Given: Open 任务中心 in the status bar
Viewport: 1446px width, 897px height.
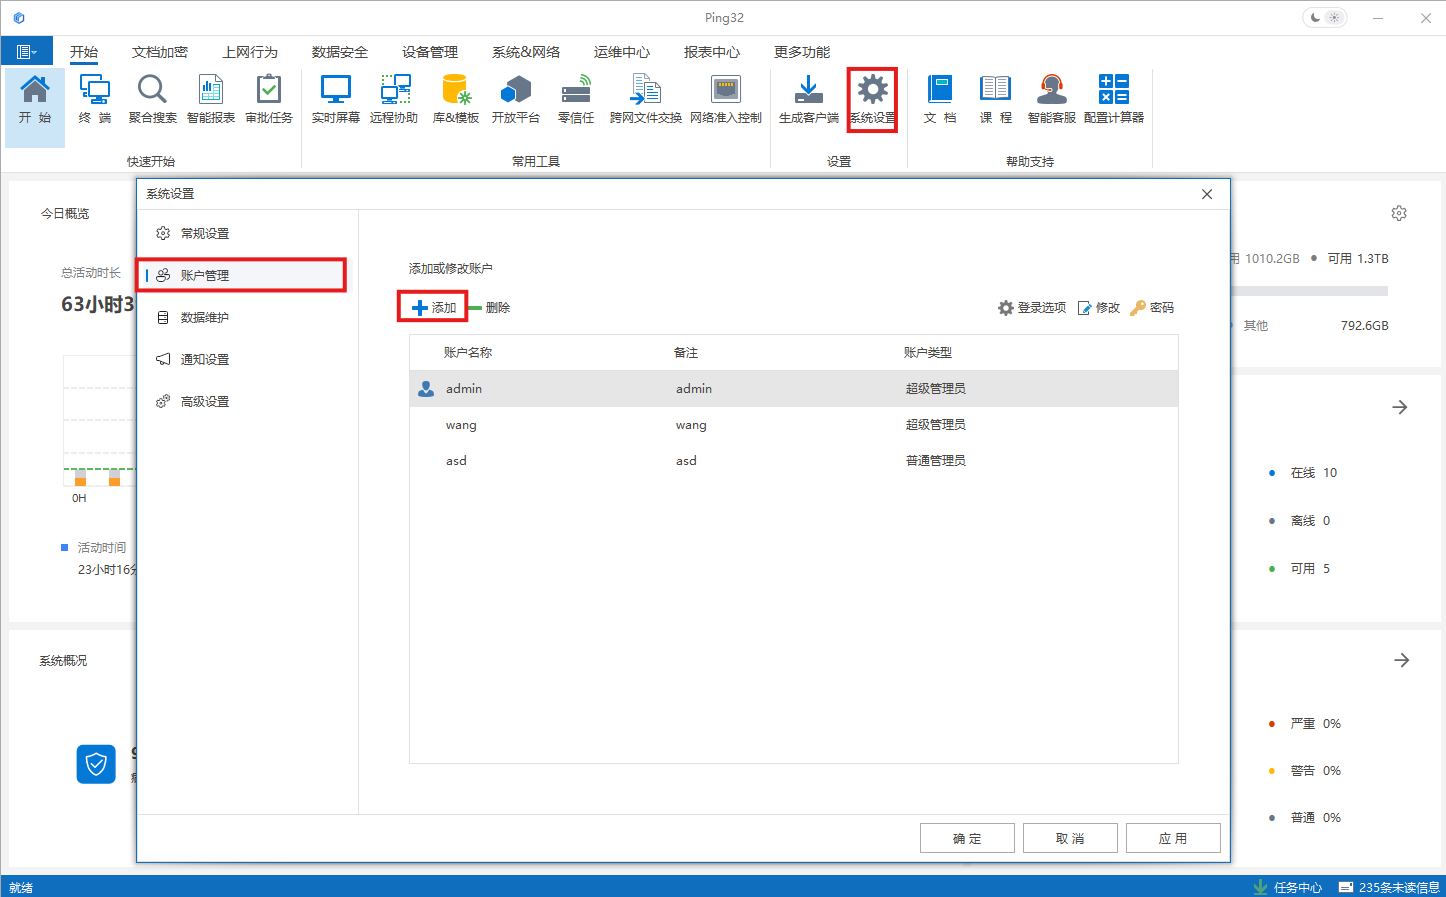Looking at the screenshot, I should pyautogui.click(x=1297, y=886).
